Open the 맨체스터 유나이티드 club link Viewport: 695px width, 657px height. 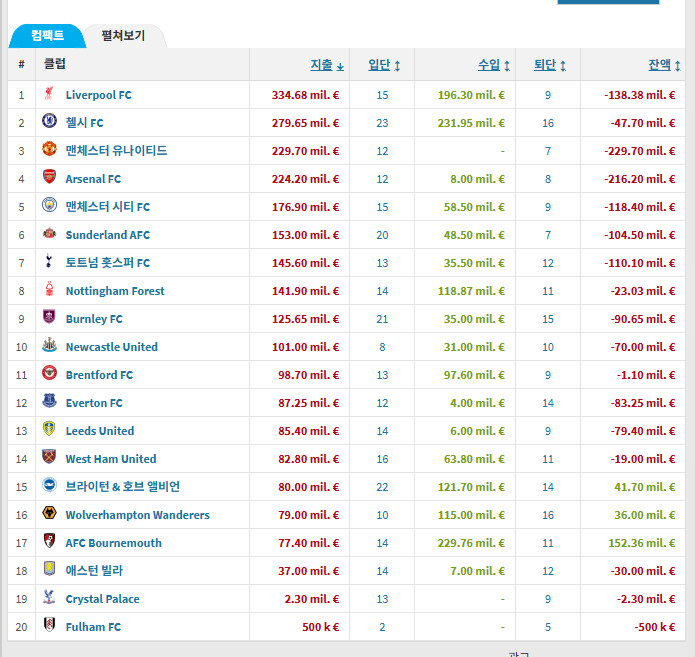click(116, 151)
